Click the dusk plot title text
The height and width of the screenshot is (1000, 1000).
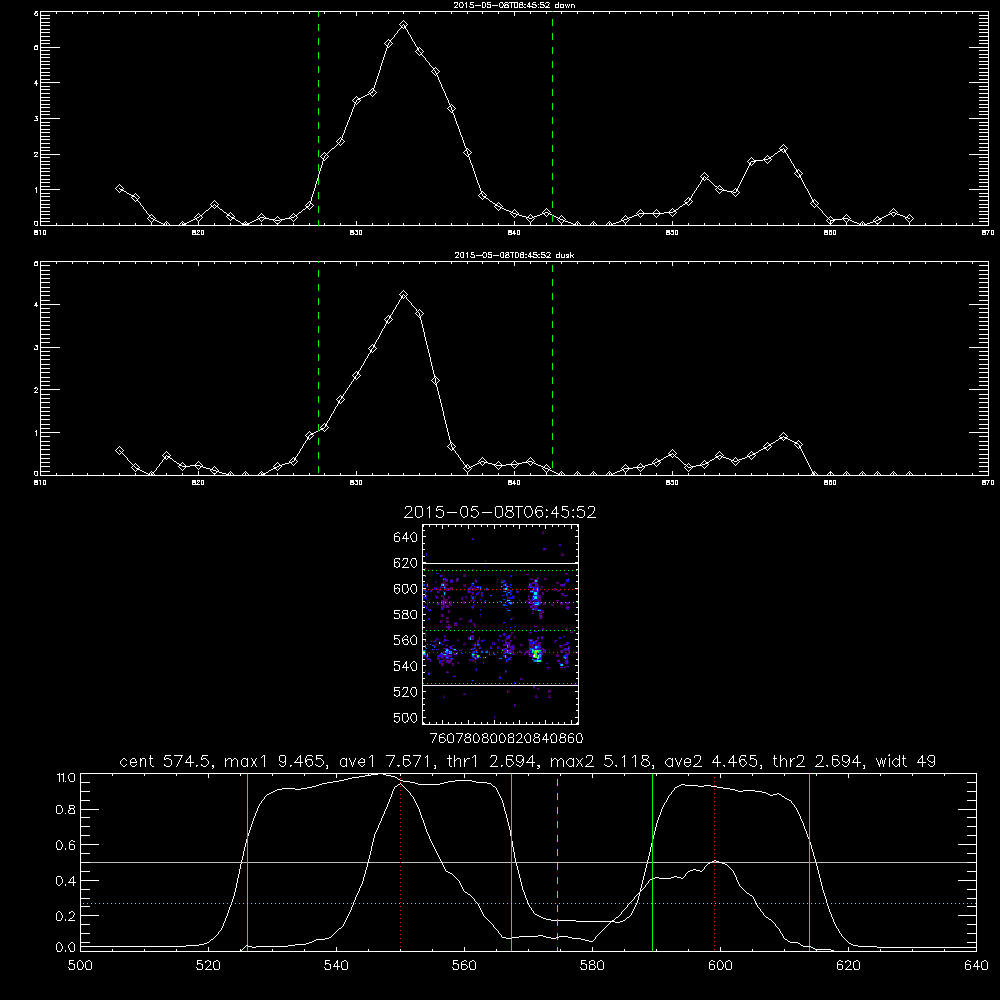tap(514, 255)
